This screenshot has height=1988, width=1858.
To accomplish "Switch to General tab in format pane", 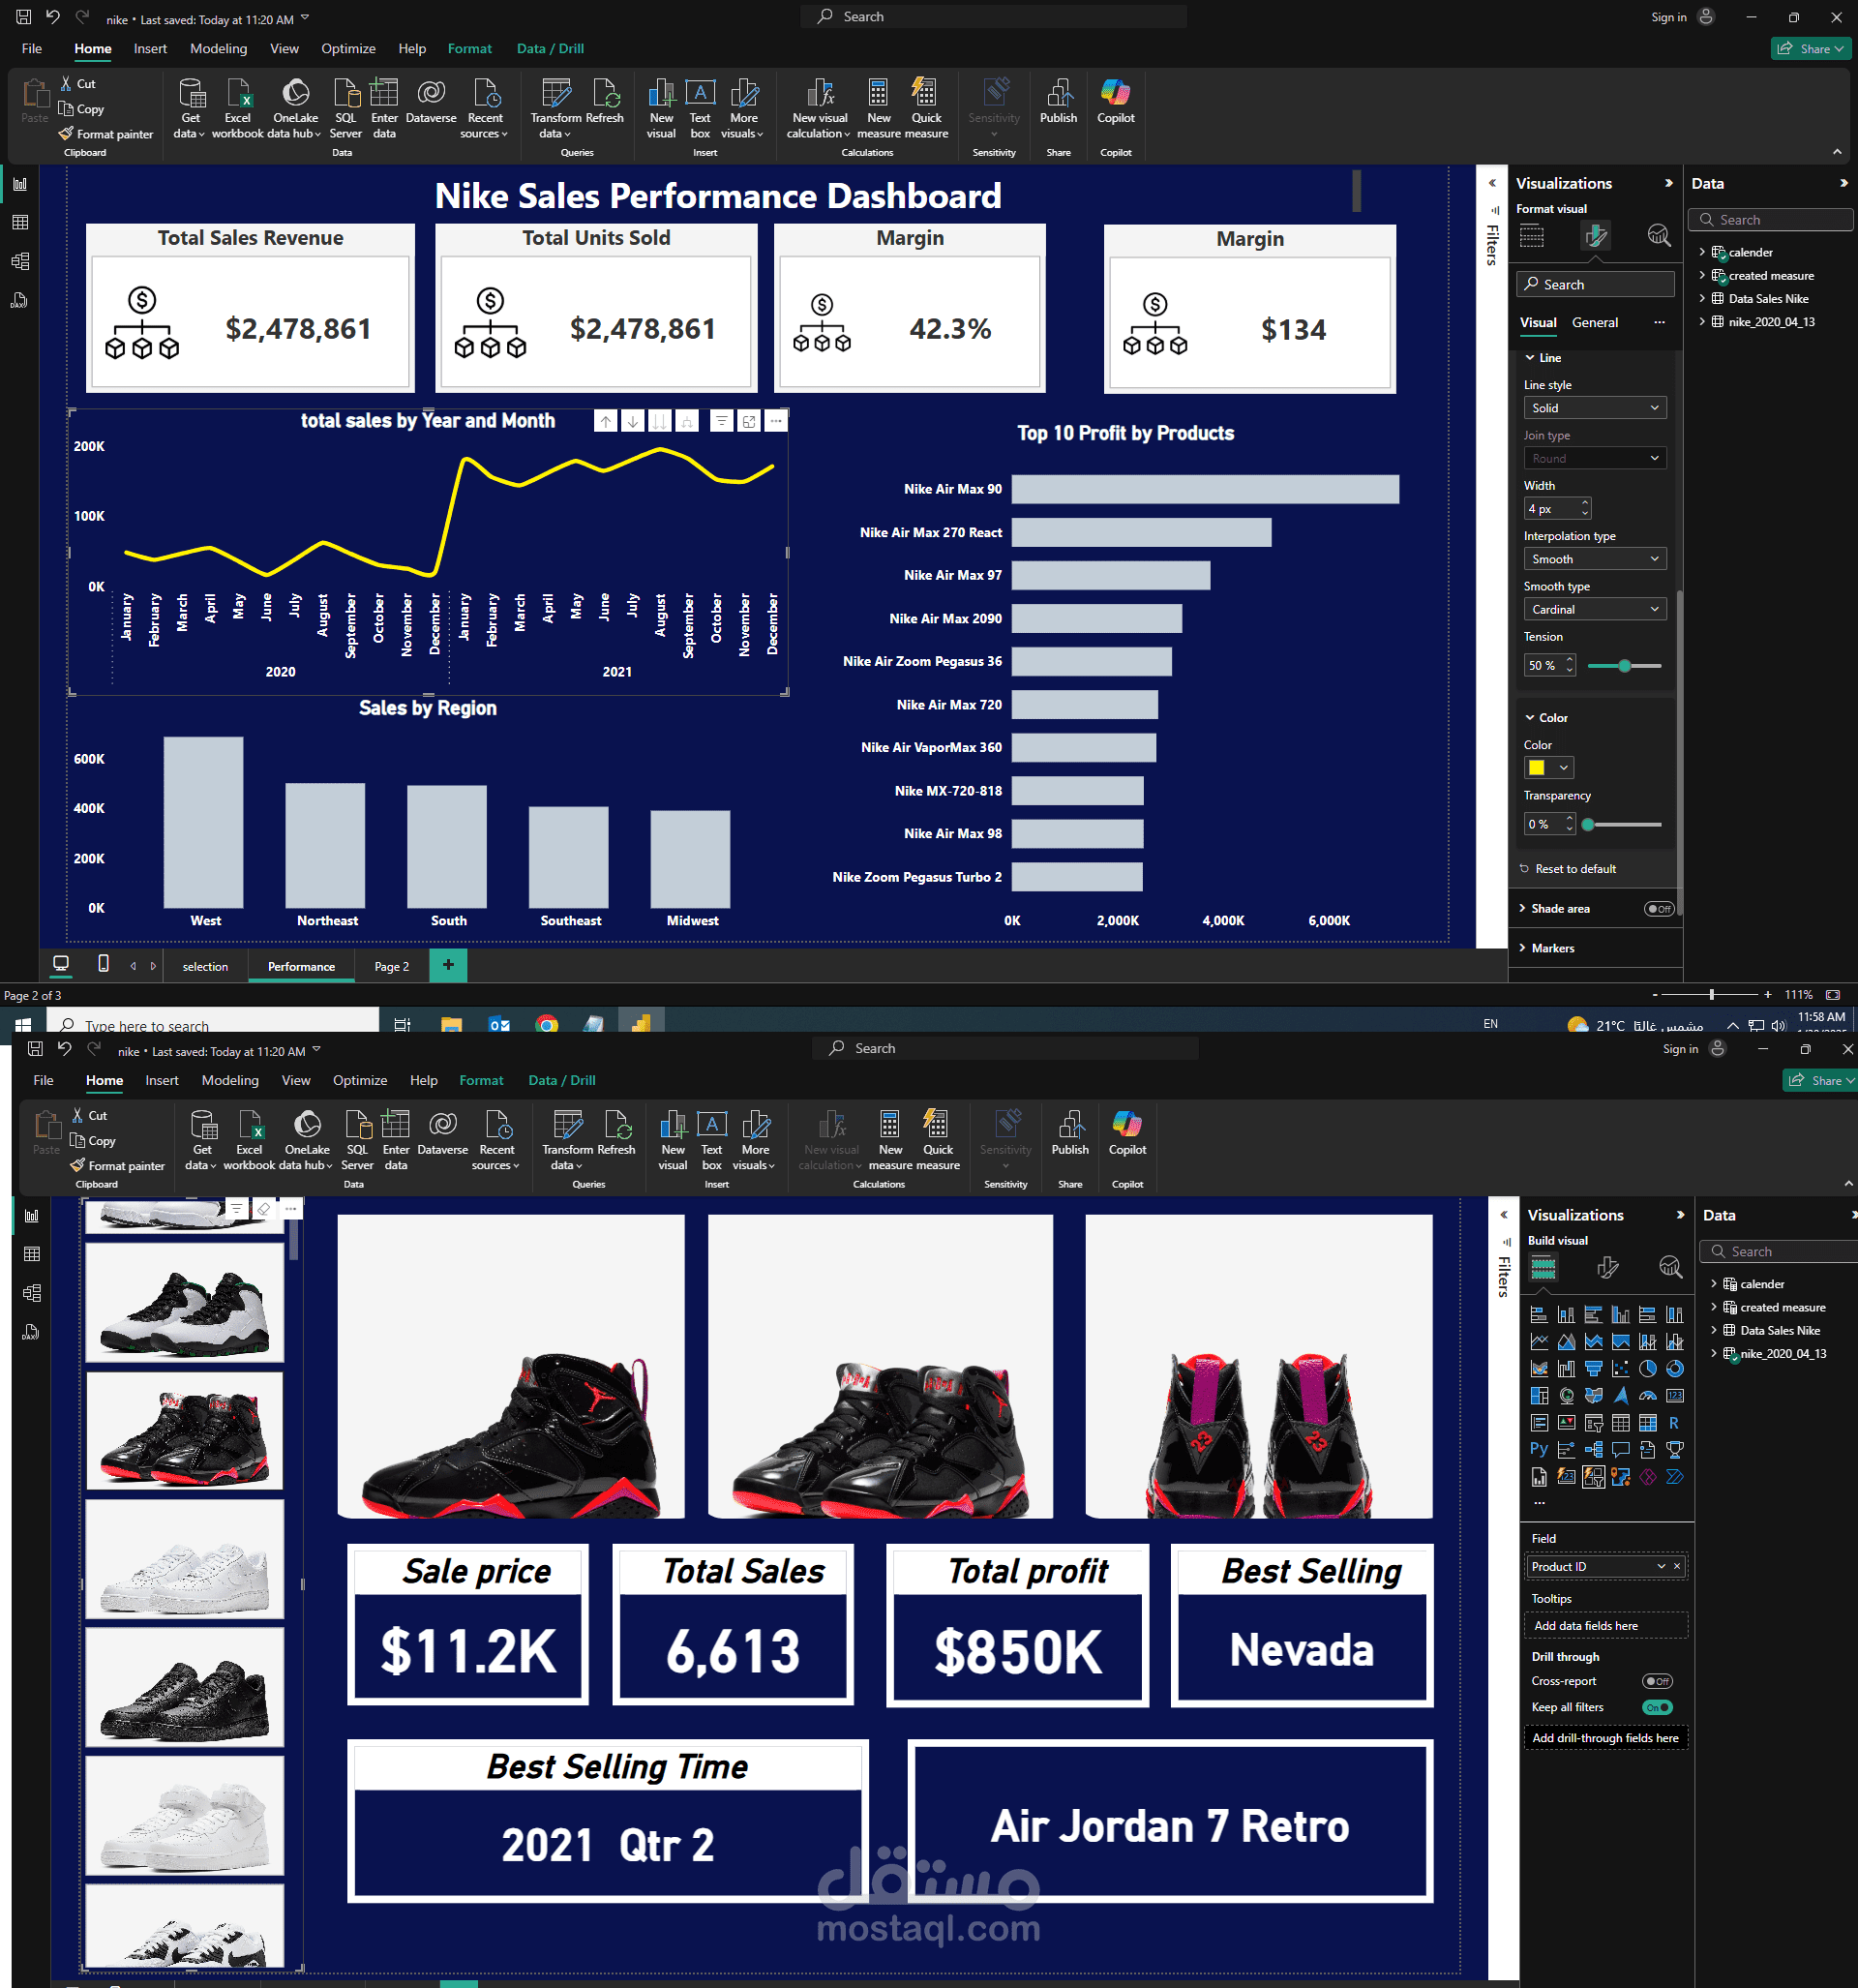I will (x=1595, y=322).
